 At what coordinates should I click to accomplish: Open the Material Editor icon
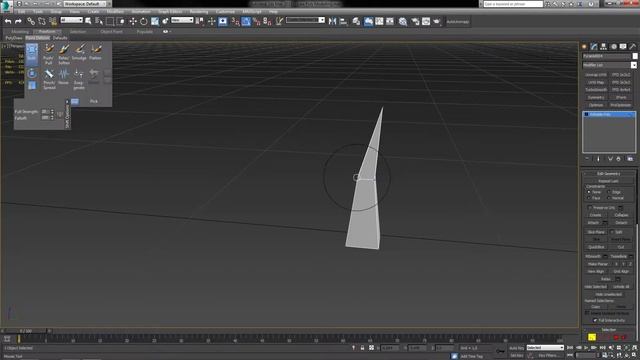(403, 21)
